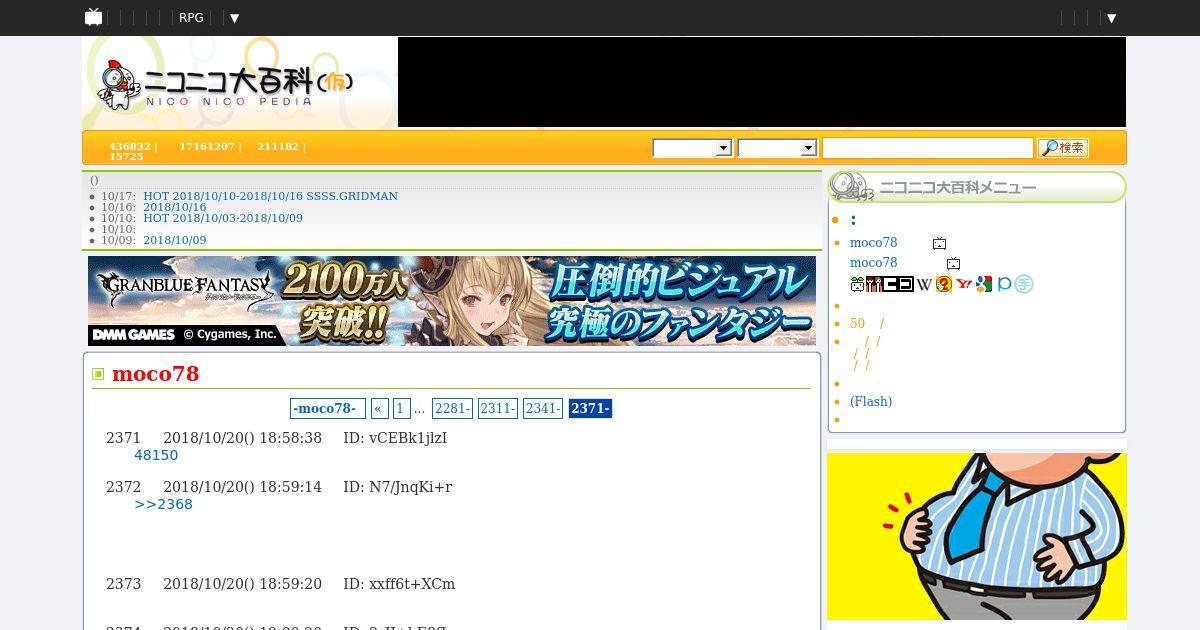The height and width of the screenshot is (630, 1200).
Task: Open the first search category dropdown
Action: coord(692,148)
